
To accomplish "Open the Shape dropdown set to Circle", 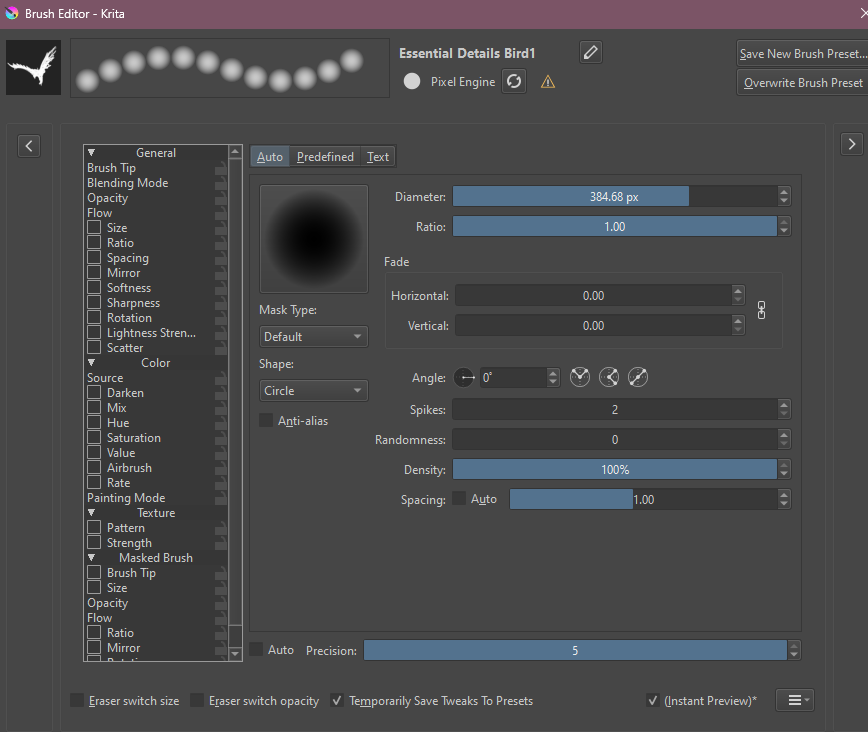I will [313, 391].
